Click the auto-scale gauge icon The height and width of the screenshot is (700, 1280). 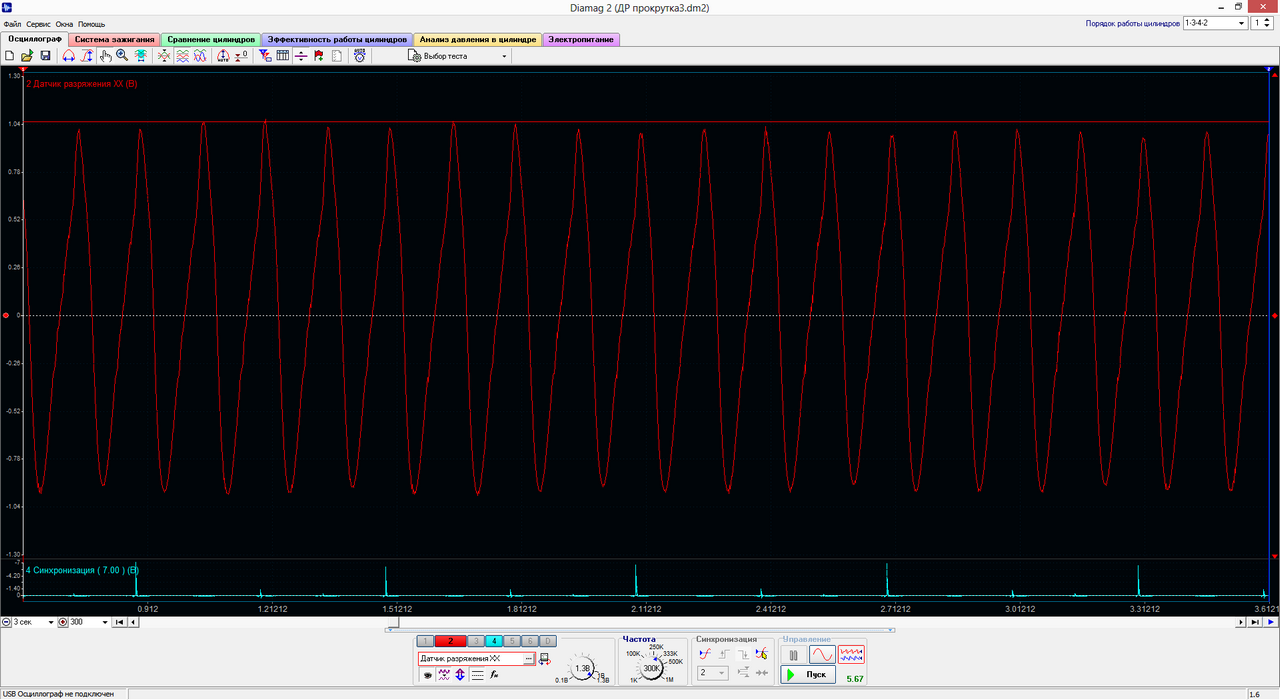click(x=224, y=56)
